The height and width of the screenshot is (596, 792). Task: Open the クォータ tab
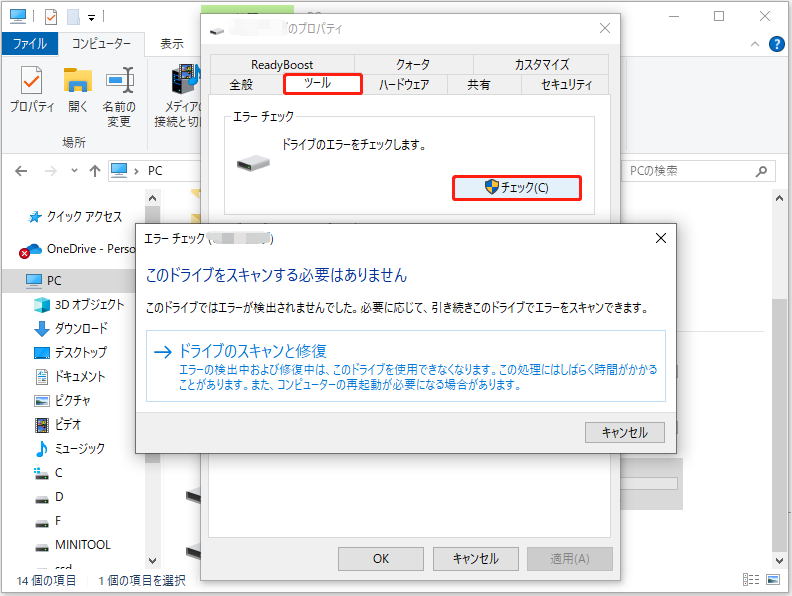[413, 65]
